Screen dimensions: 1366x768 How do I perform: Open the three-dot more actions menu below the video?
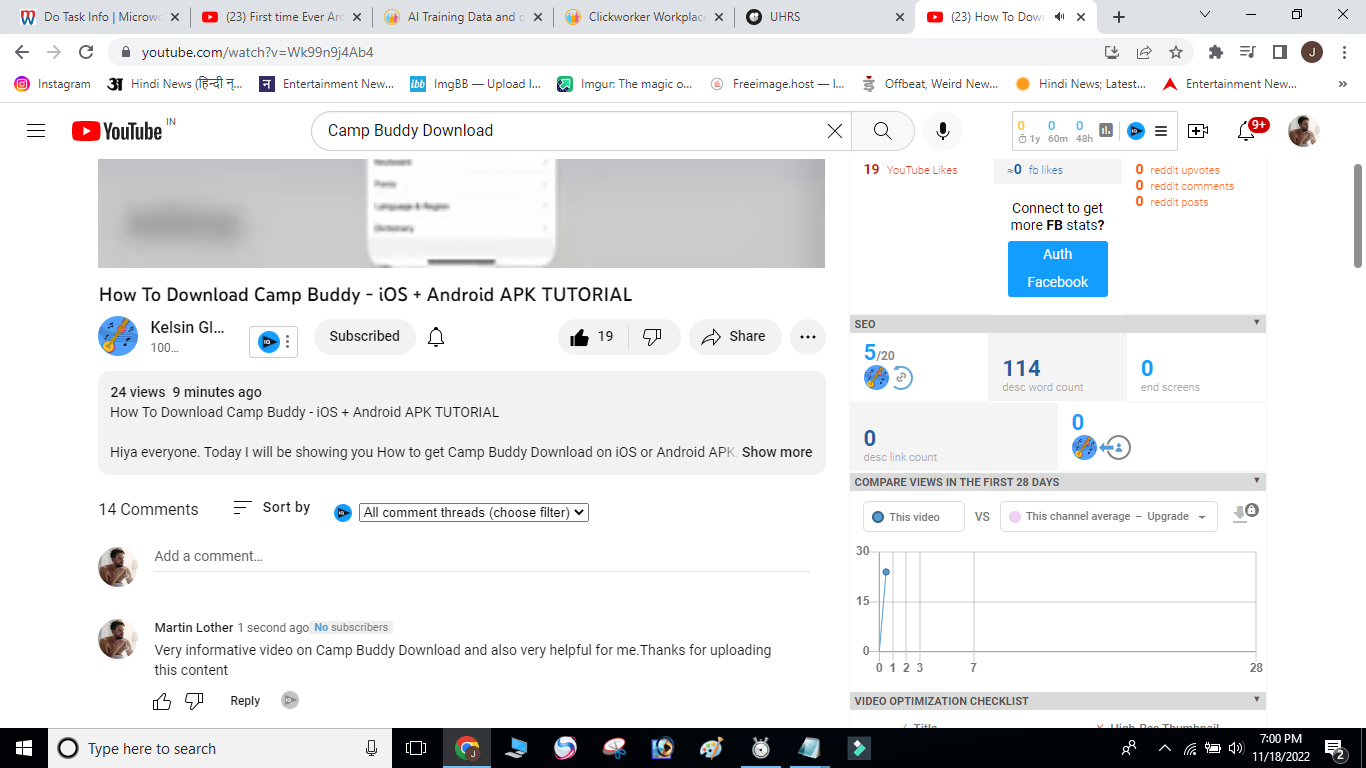click(808, 337)
